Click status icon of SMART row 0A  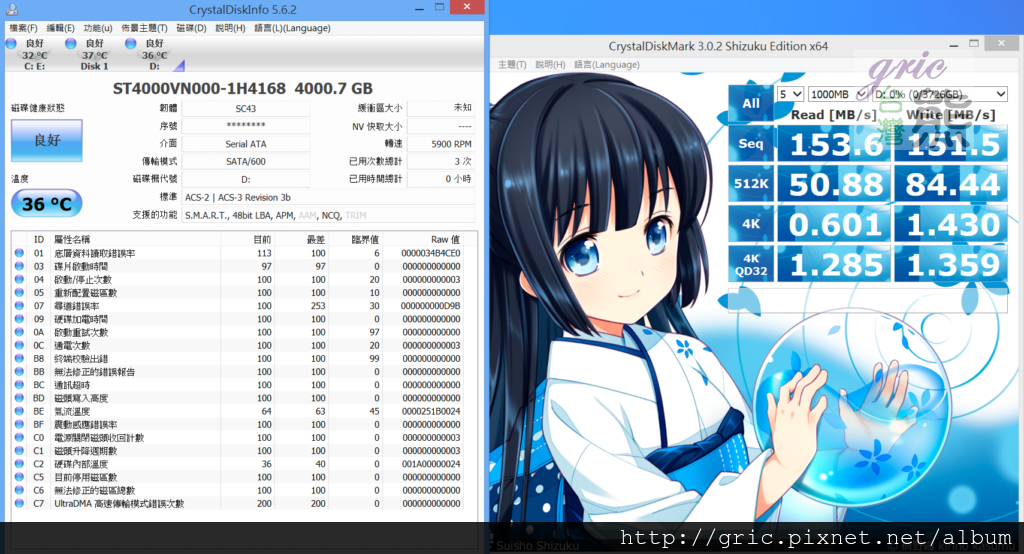click(x=19, y=333)
